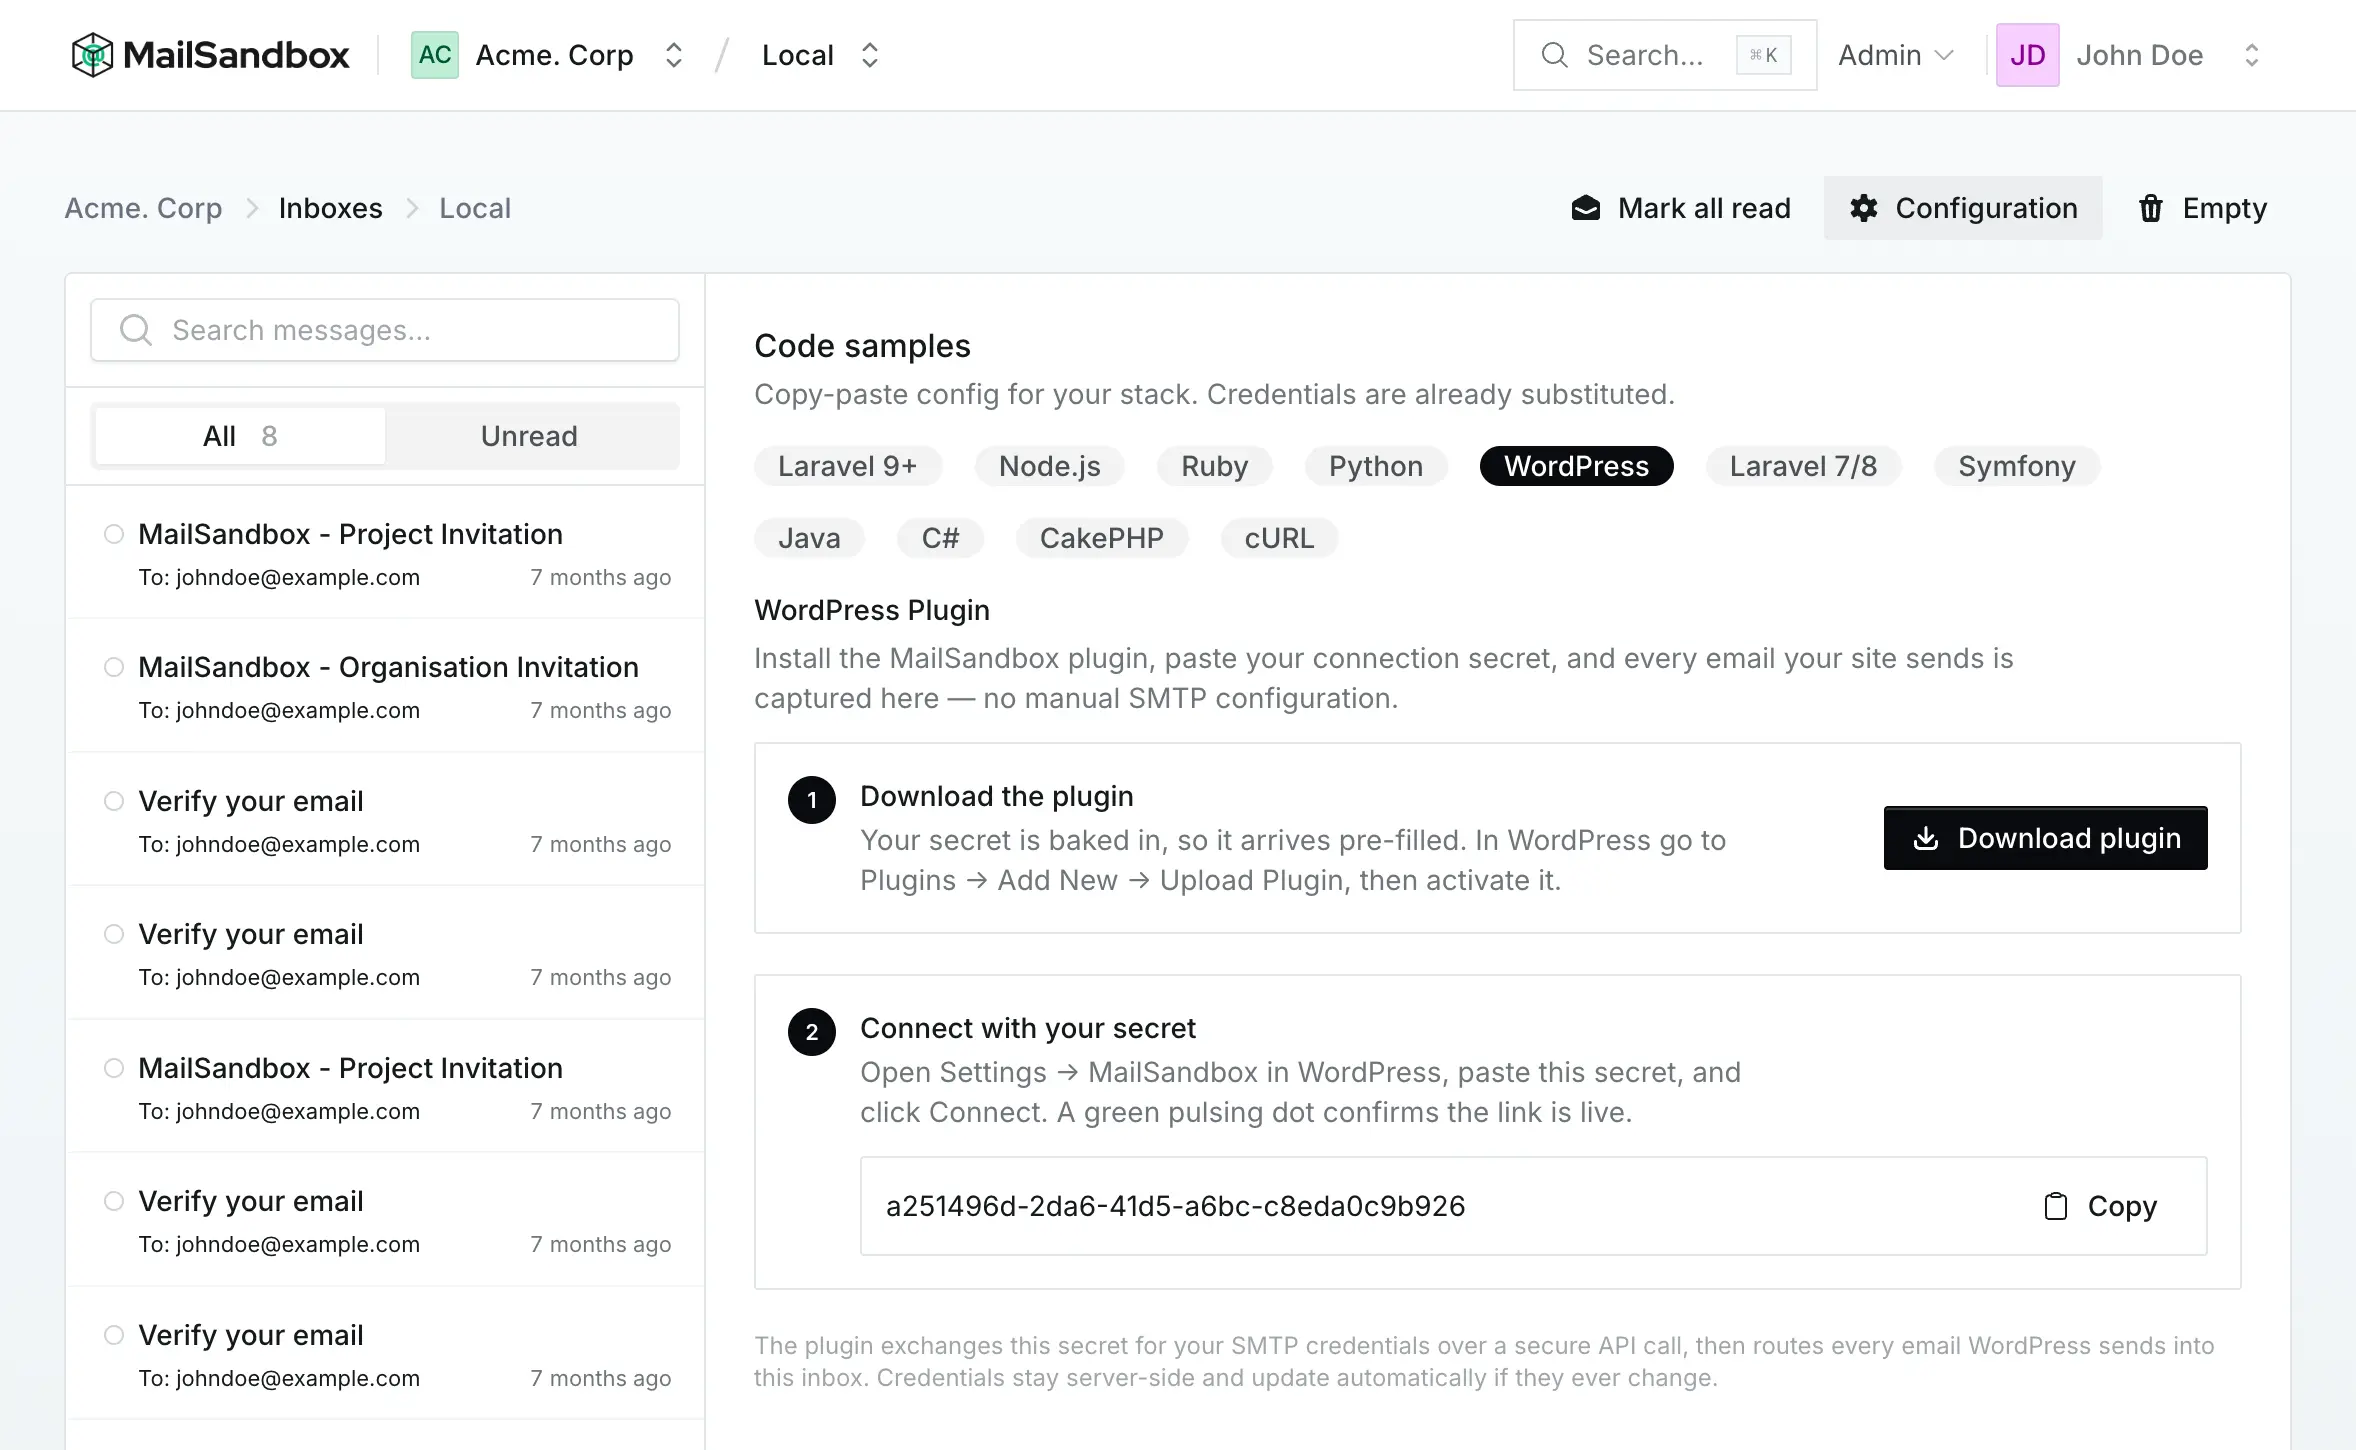Click the clipboard icon next to Copy
The height and width of the screenshot is (1450, 2356).
pyautogui.click(x=2055, y=1206)
